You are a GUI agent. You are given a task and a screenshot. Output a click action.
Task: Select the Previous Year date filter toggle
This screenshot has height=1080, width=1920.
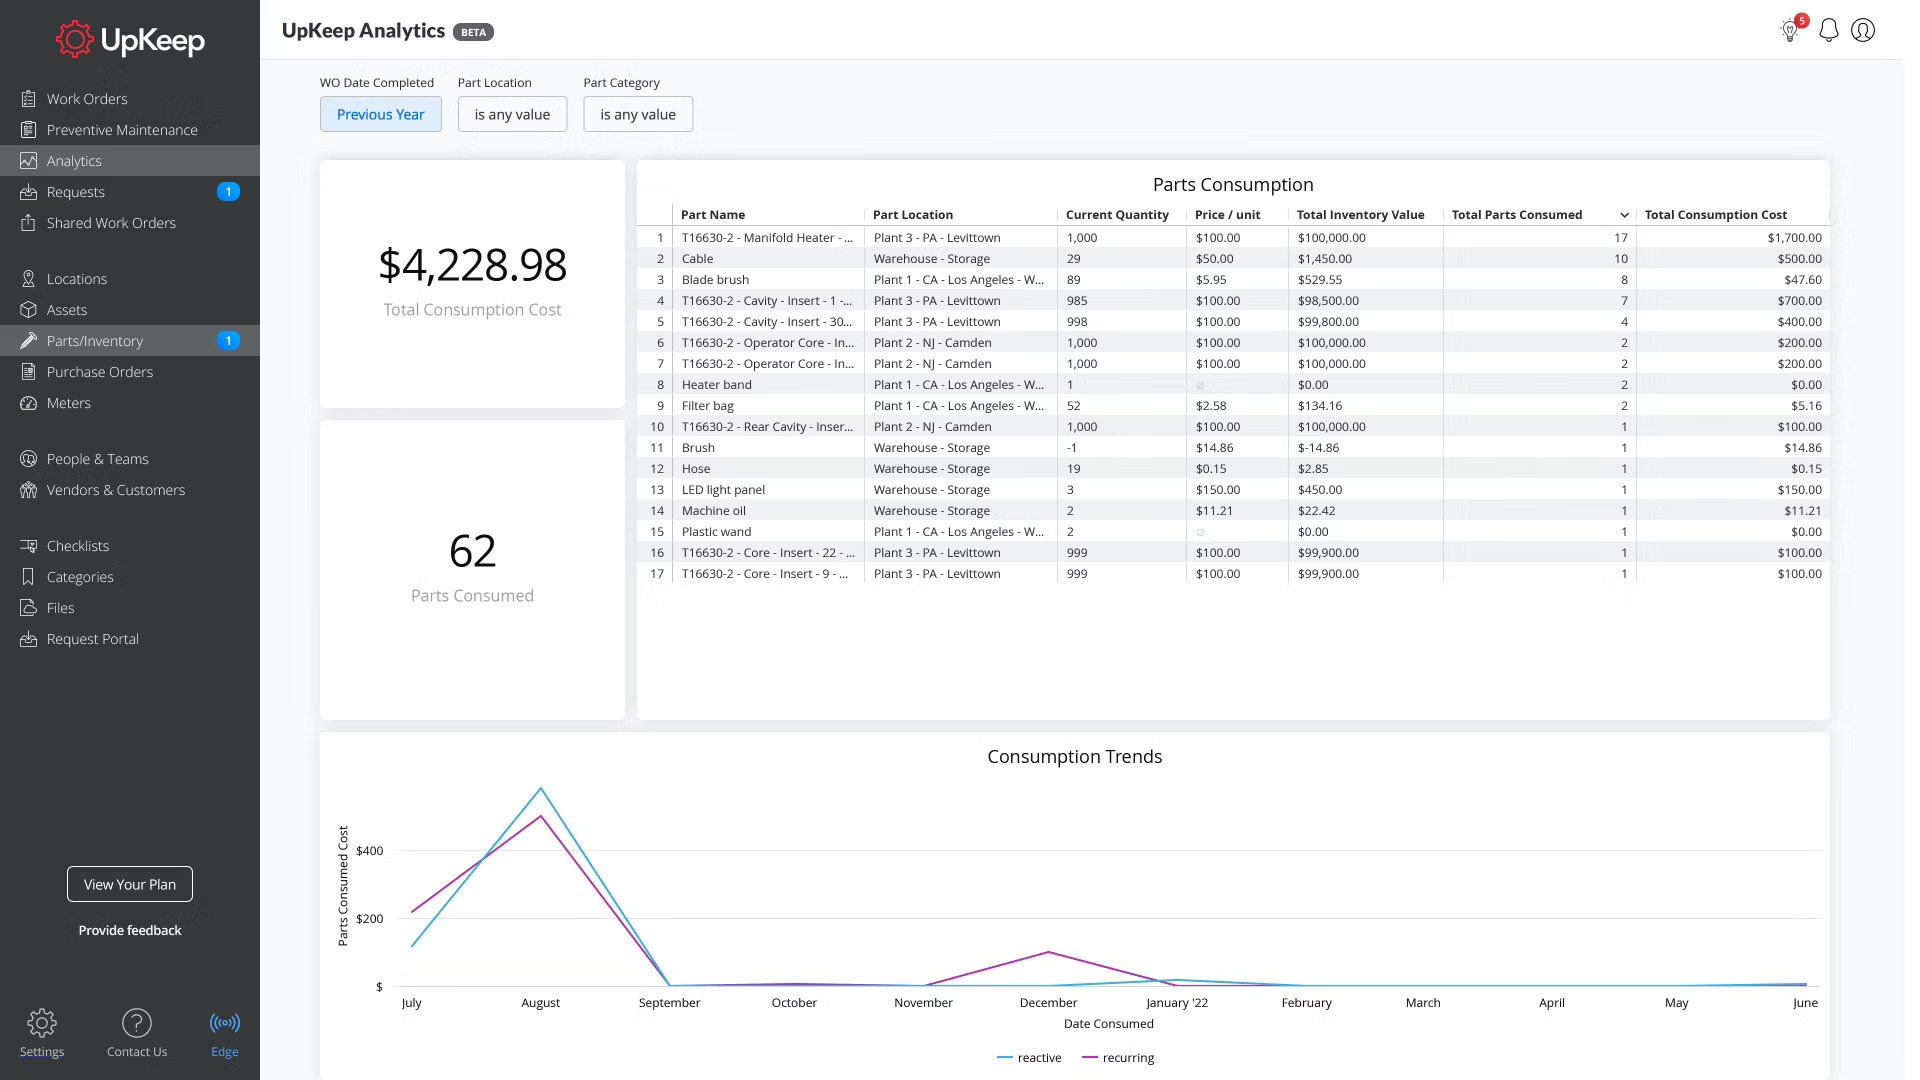(x=380, y=113)
